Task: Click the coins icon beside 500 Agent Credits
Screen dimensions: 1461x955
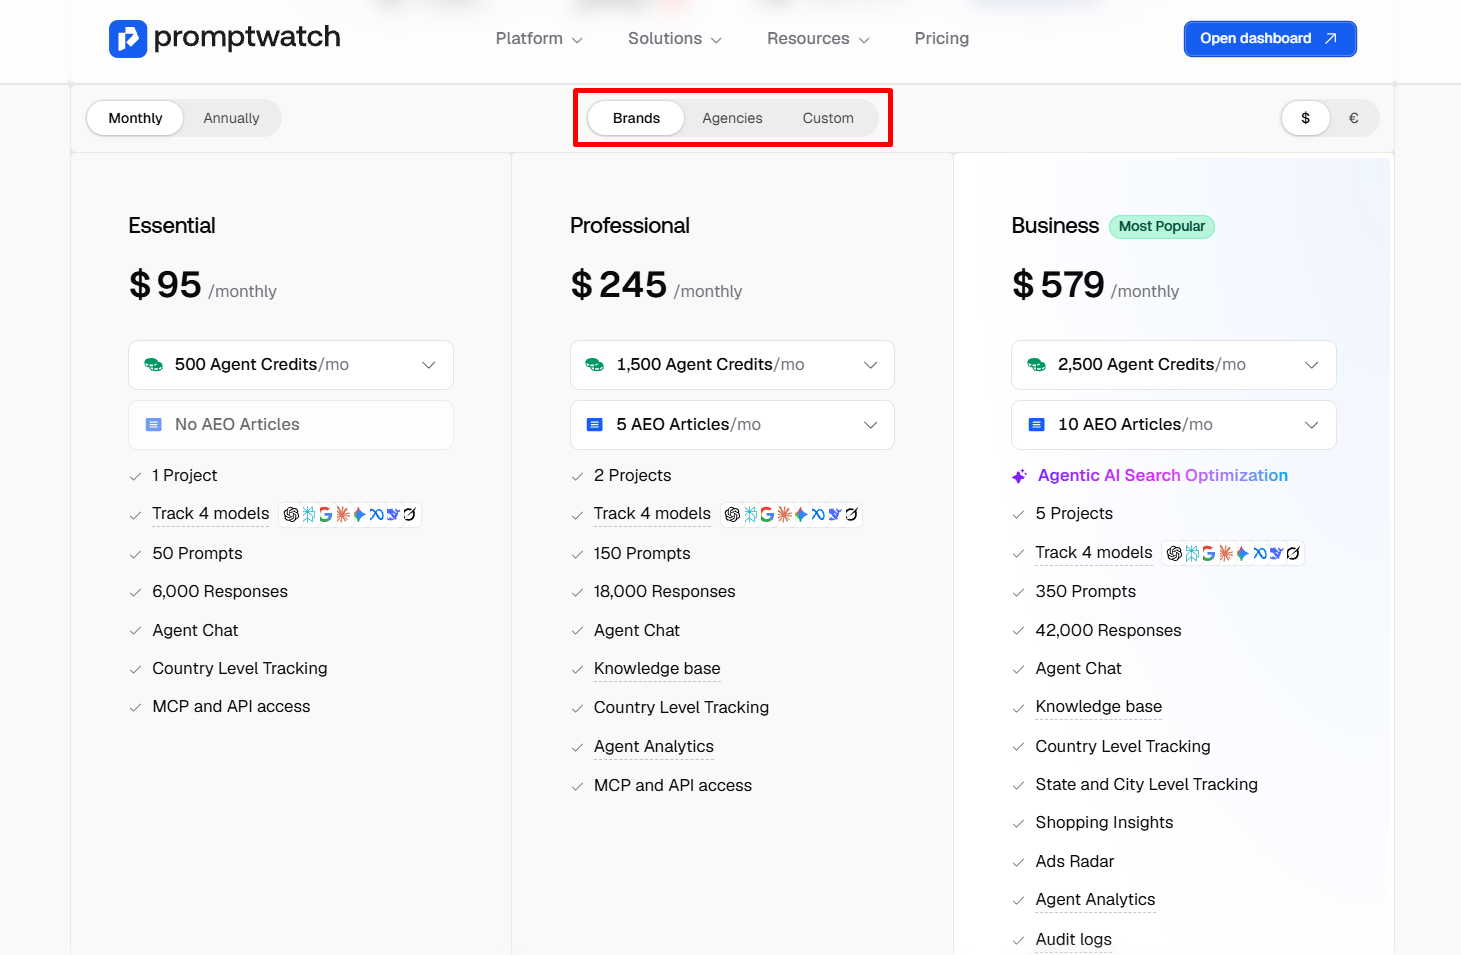Action: coord(153,365)
